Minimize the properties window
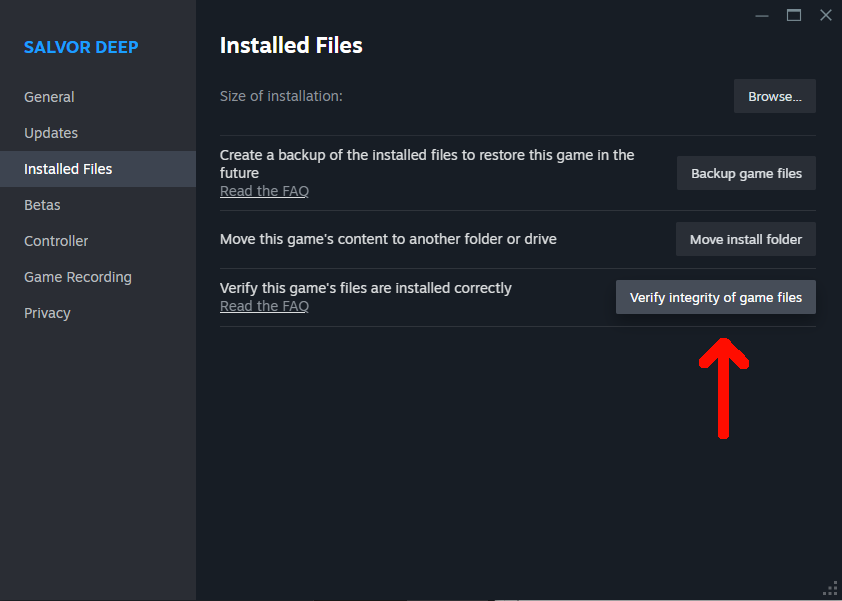 762,15
